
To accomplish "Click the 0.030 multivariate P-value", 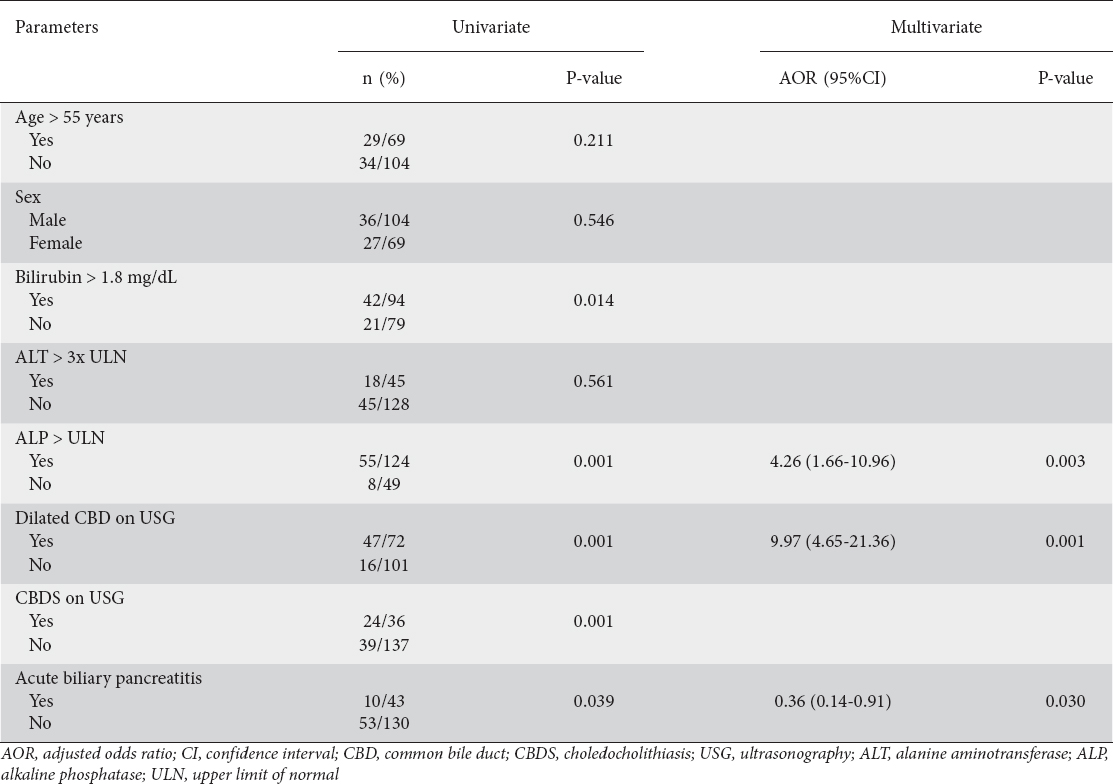I will click(x=1065, y=701).
